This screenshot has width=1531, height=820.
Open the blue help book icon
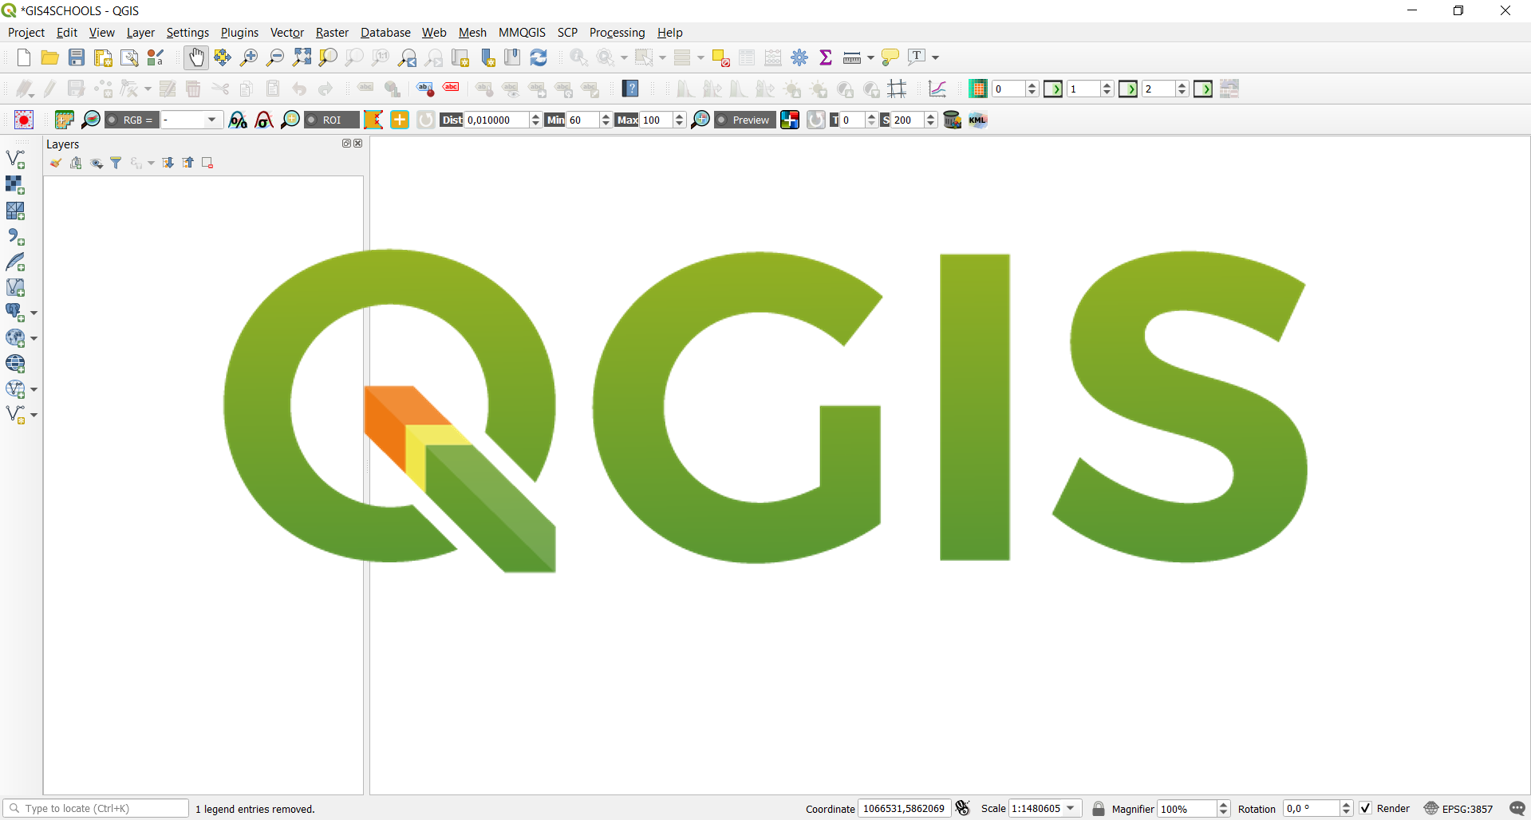click(x=631, y=89)
